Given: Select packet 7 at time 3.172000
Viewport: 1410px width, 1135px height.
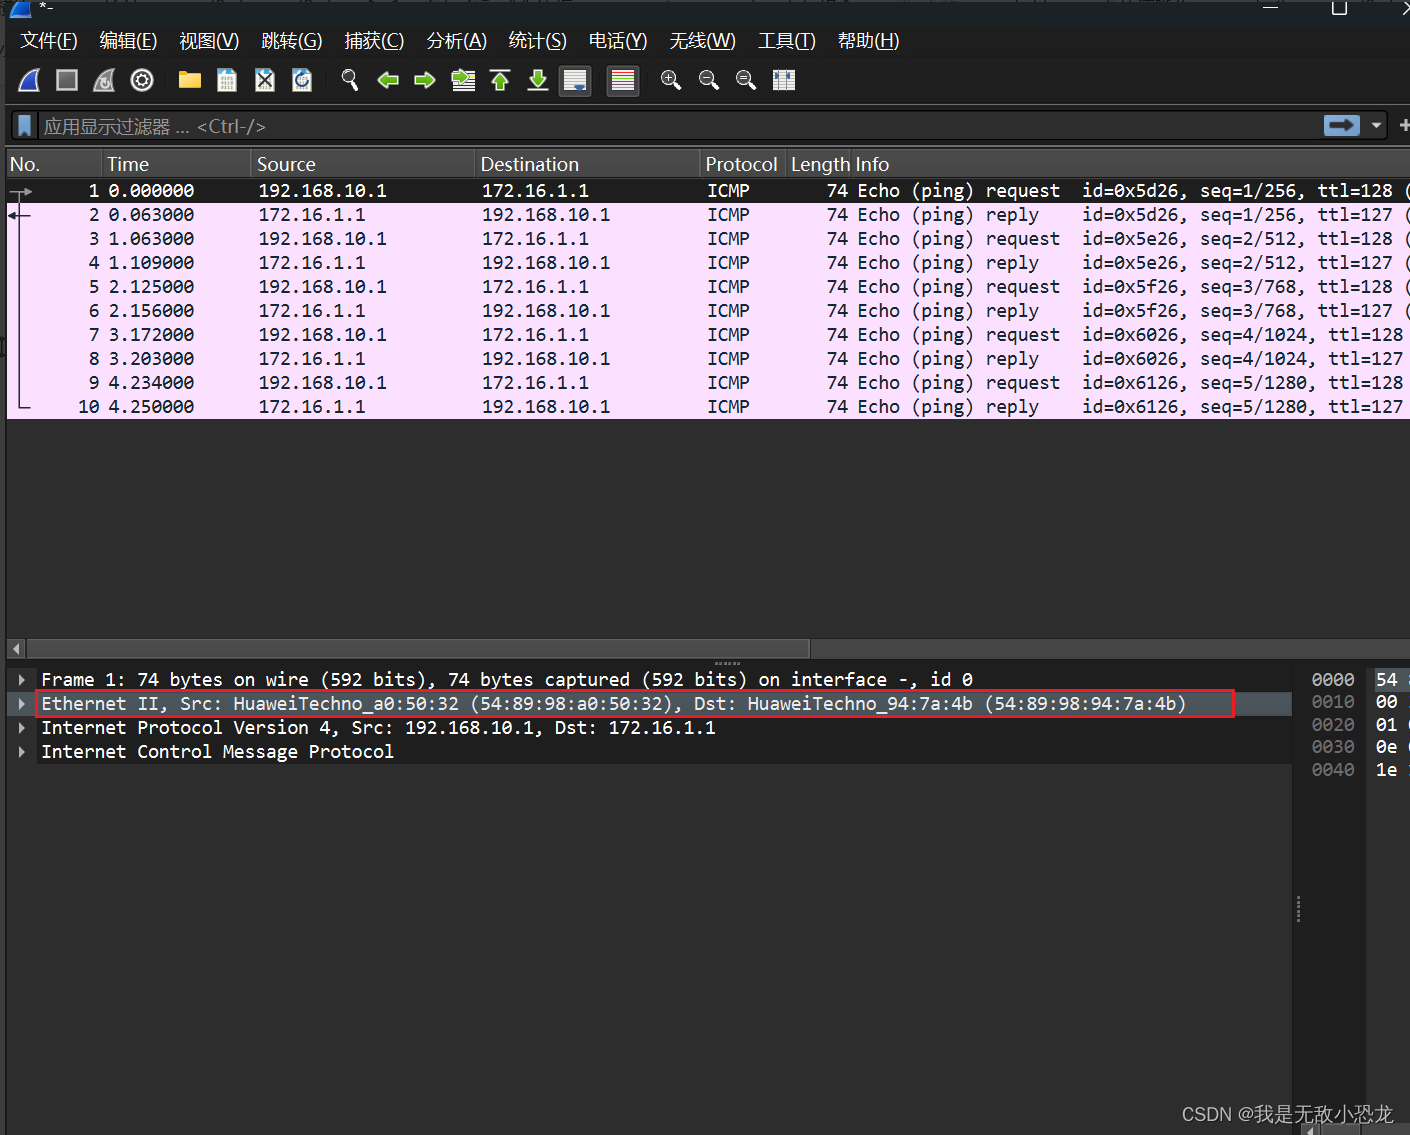Looking at the screenshot, I should [x=708, y=335].
